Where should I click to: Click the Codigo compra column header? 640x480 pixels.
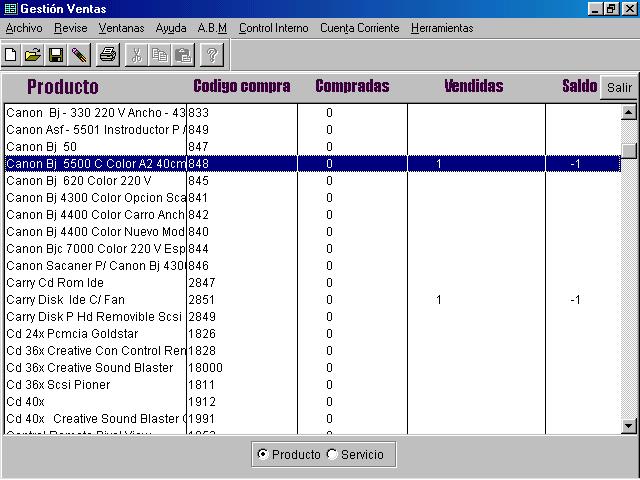[242, 86]
